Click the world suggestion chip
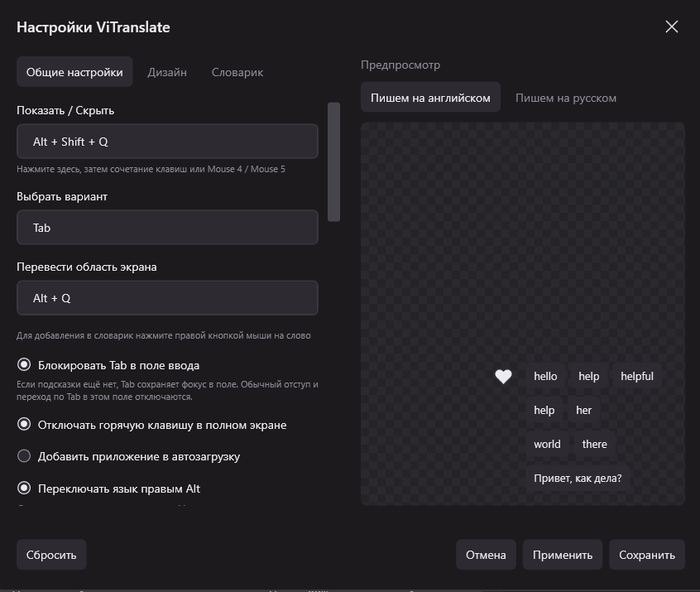 click(547, 444)
